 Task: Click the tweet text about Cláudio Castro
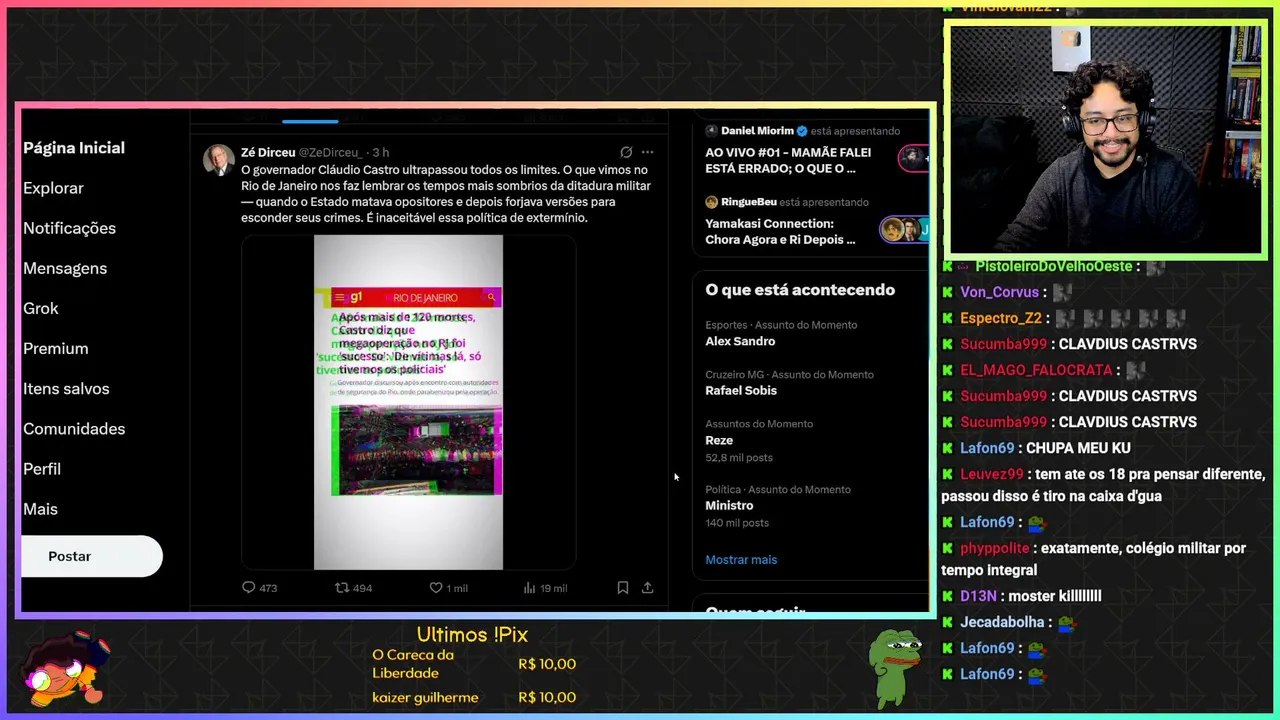click(x=446, y=194)
